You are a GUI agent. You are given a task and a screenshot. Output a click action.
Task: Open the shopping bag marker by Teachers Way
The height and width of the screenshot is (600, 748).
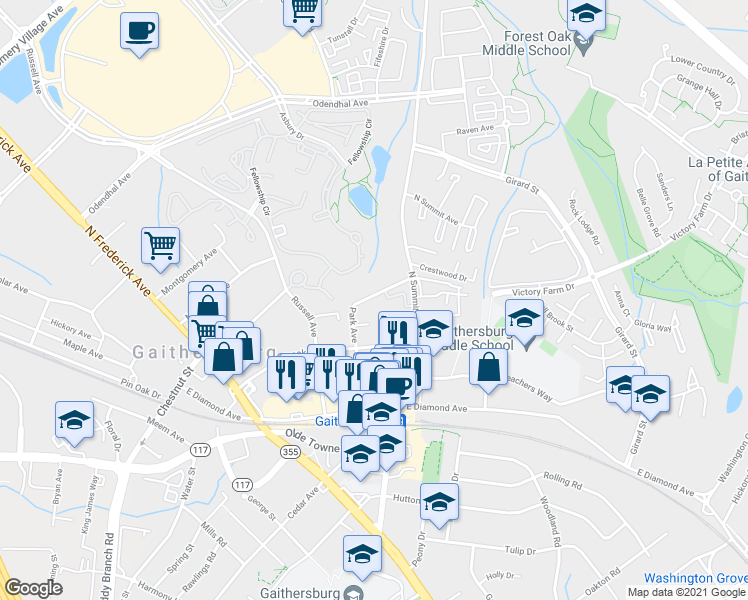coord(488,370)
